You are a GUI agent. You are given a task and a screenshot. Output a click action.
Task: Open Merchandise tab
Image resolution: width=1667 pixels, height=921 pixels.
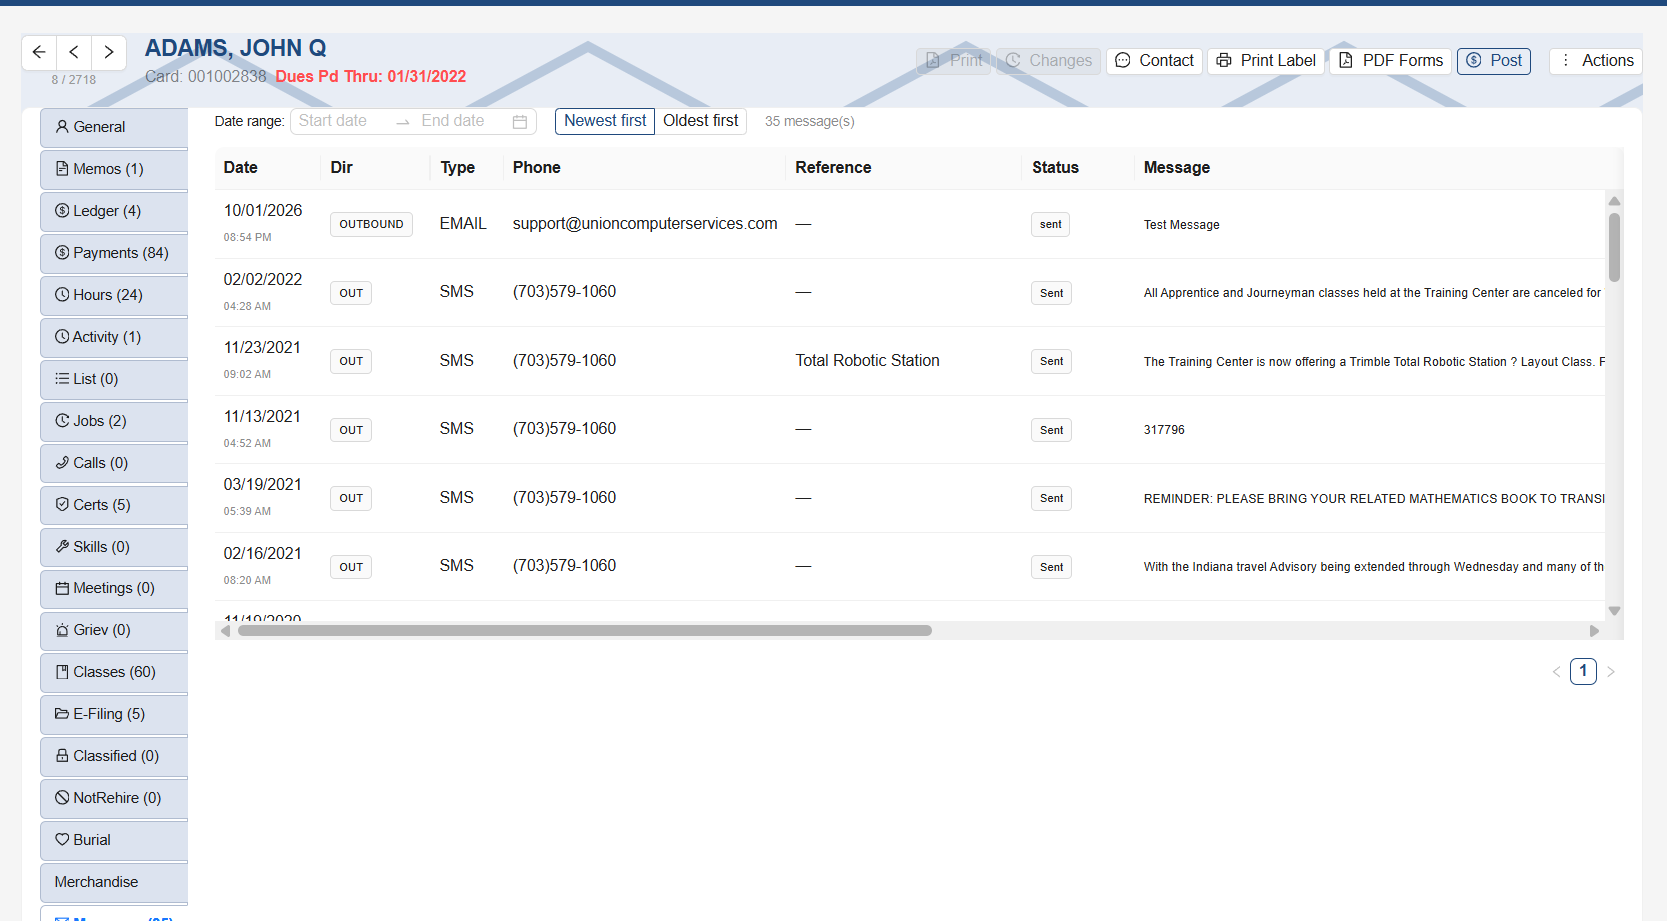114,882
